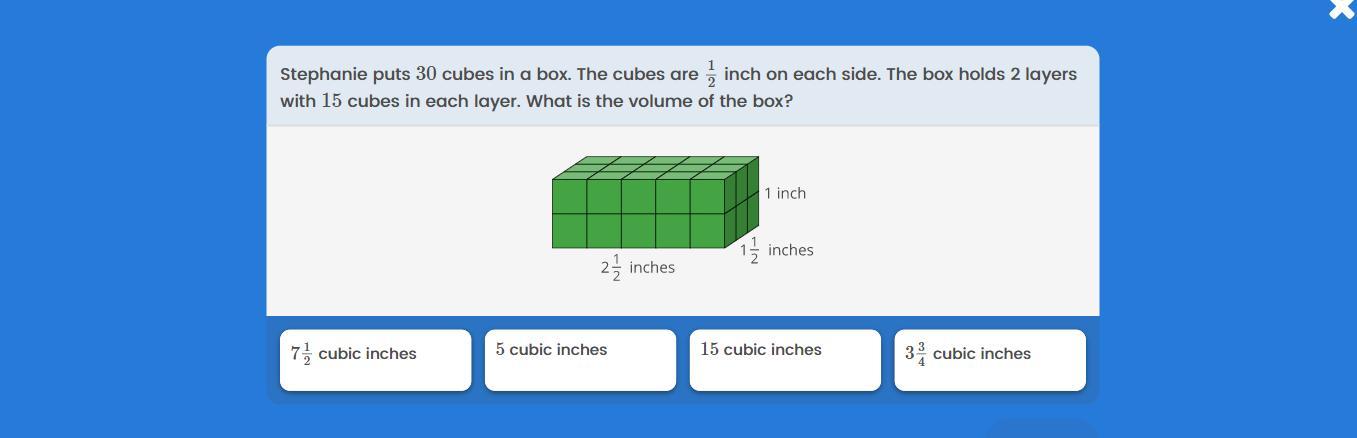Click the "1 1/2 inches" depth label

pyautogui.click(x=777, y=250)
